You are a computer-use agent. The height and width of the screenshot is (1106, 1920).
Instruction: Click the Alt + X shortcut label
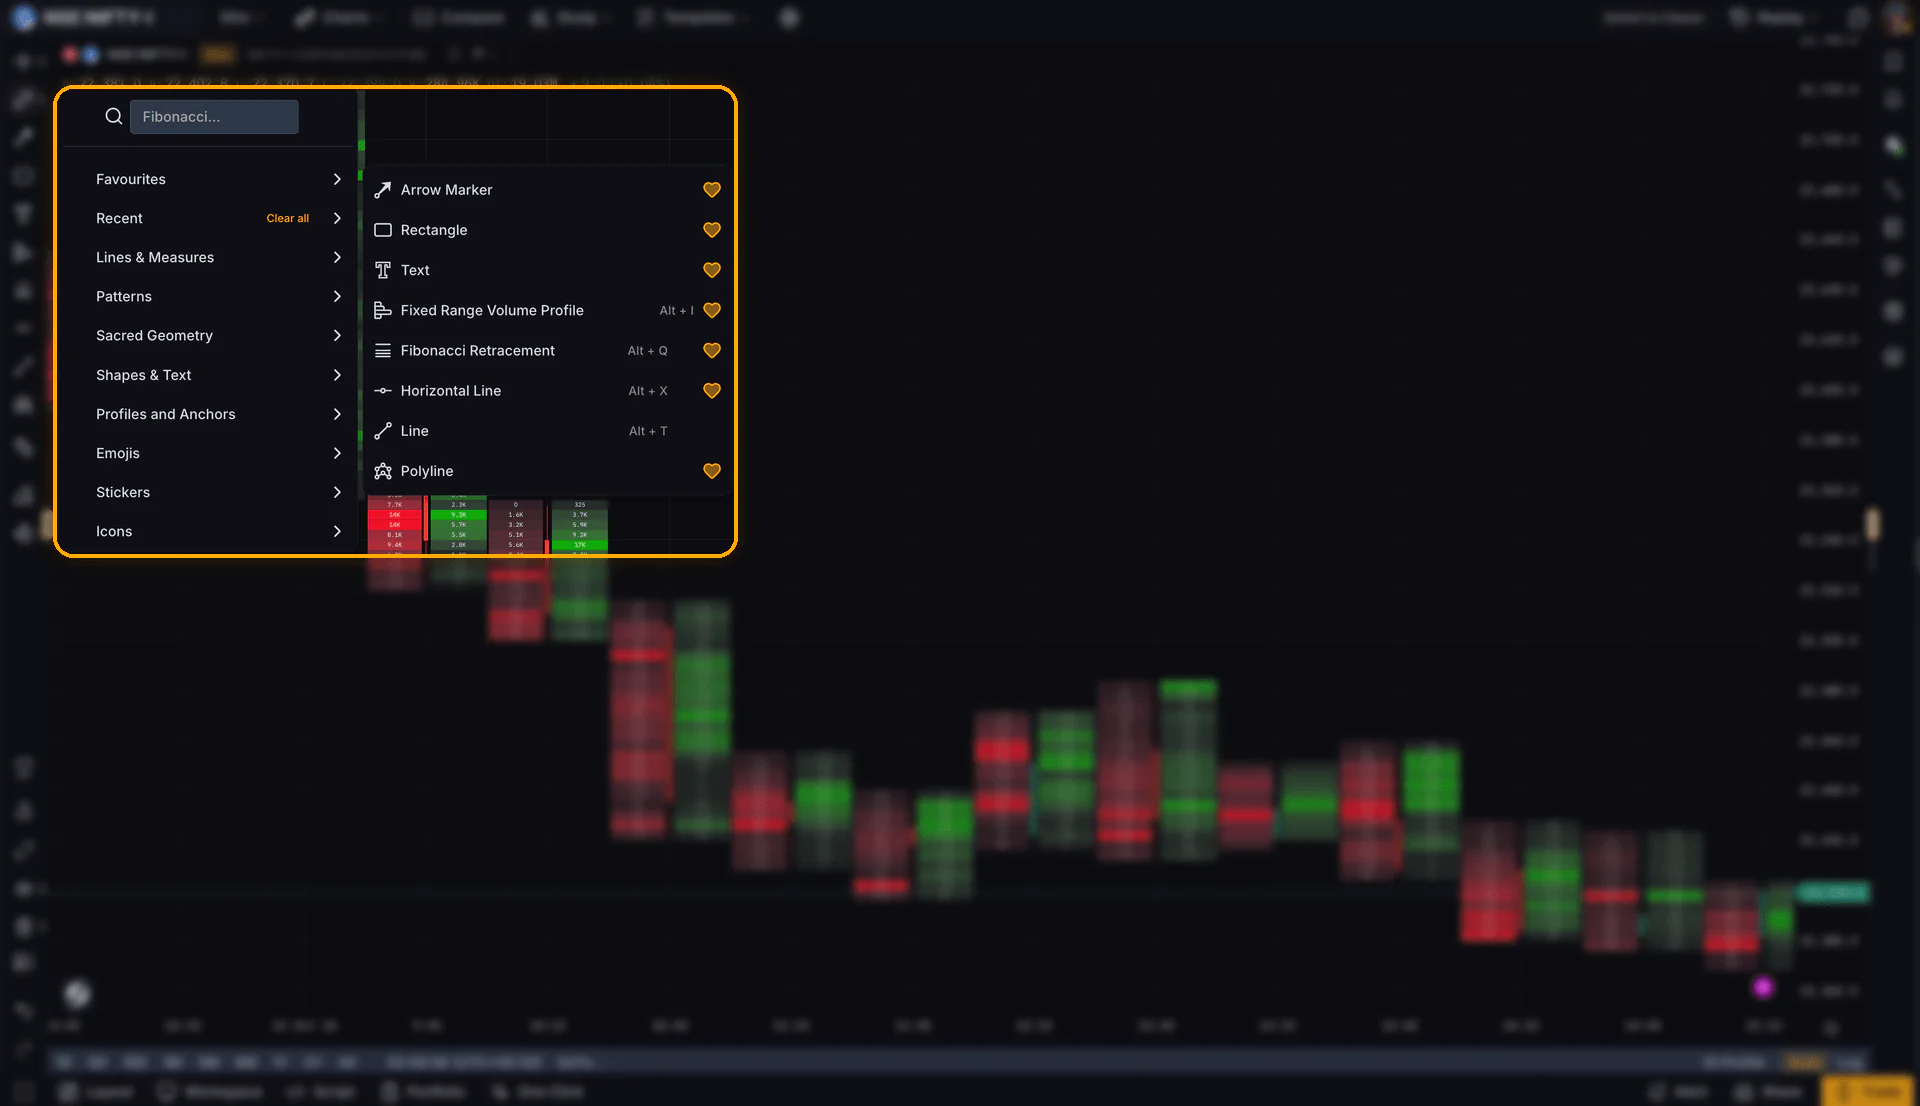click(647, 391)
